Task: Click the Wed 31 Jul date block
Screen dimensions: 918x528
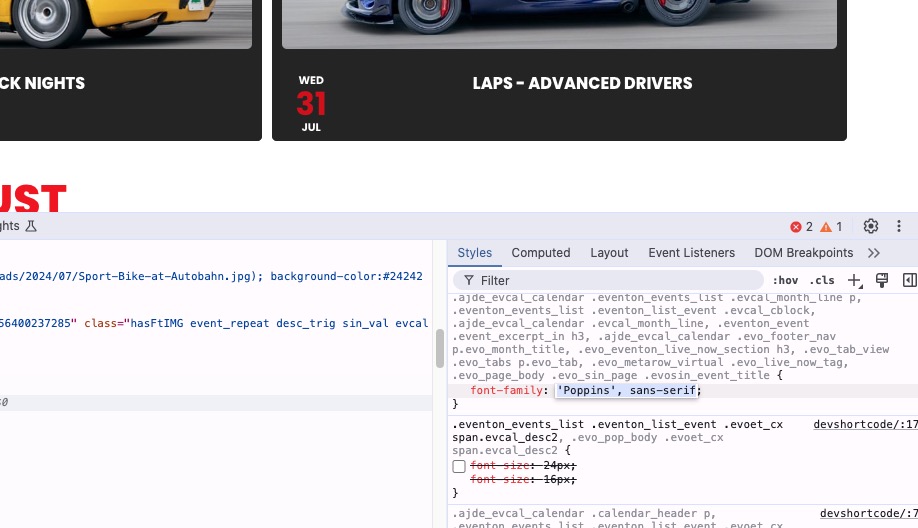Action: tap(311, 104)
